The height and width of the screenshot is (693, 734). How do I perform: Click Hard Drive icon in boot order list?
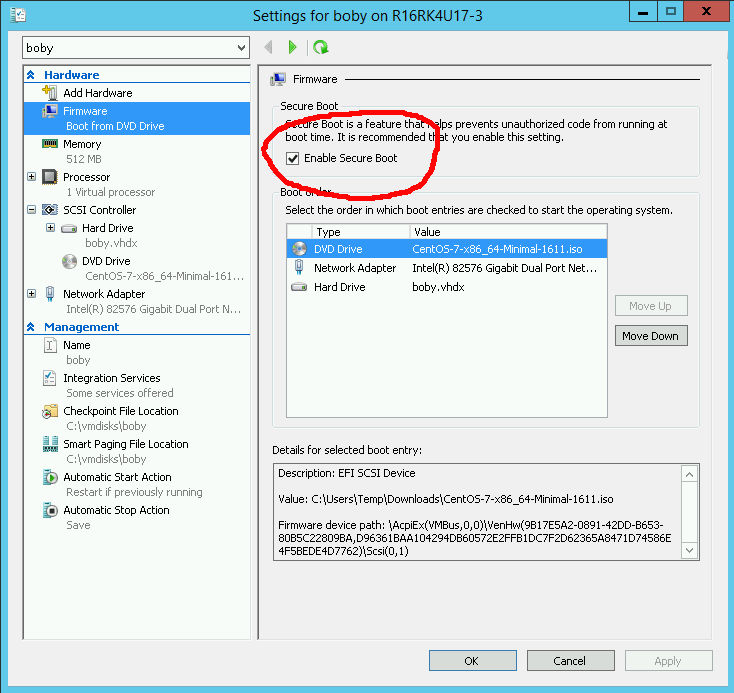[299, 287]
